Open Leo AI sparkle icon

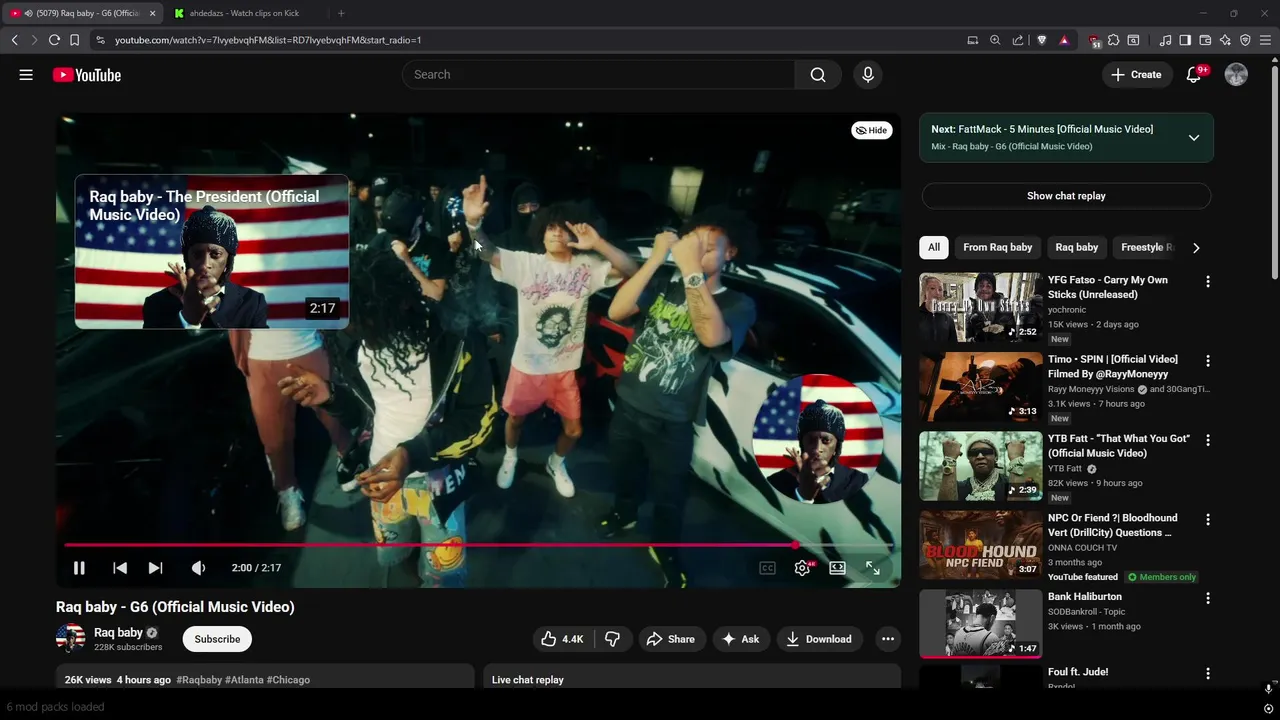[x=1225, y=40]
